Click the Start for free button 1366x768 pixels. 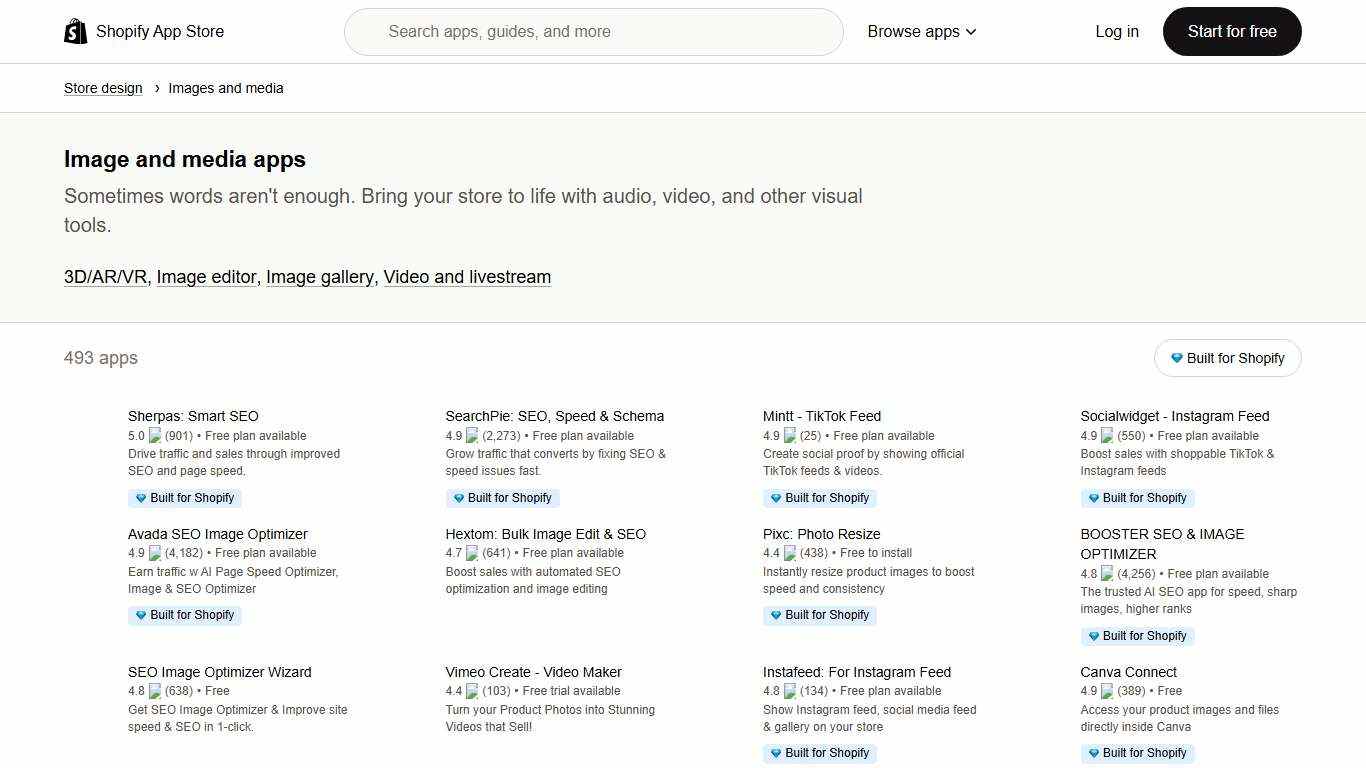1231,31
